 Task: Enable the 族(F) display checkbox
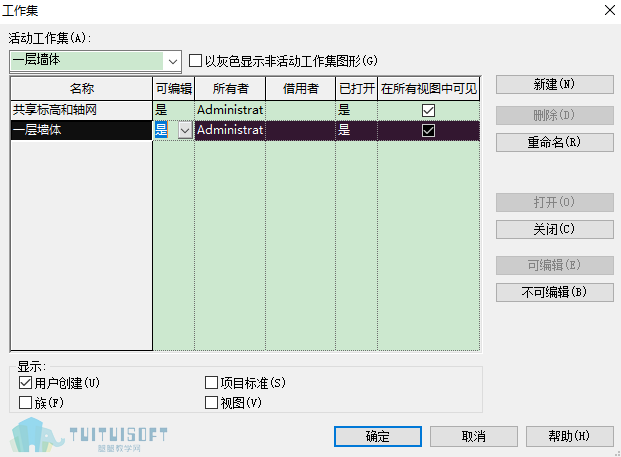(x=25, y=403)
